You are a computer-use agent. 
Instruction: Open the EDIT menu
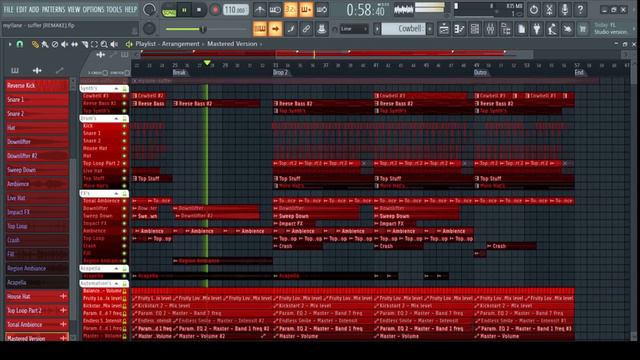pos(22,9)
